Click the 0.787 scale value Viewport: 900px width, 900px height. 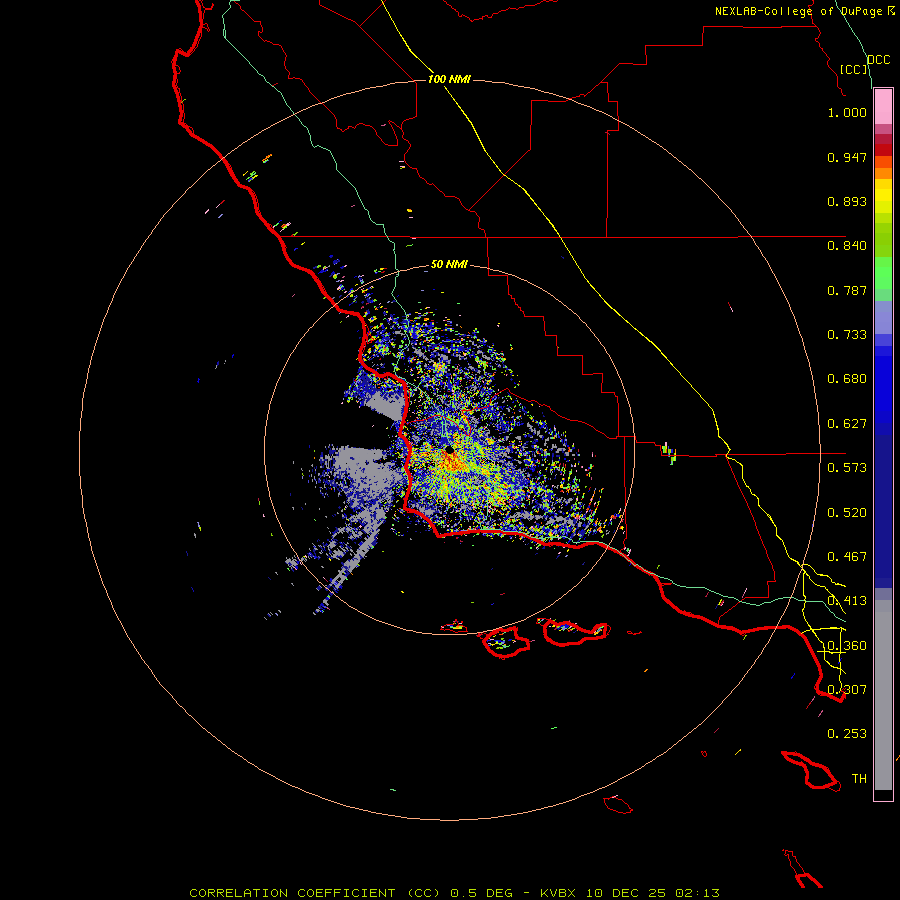pyautogui.click(x=847, y=290)
